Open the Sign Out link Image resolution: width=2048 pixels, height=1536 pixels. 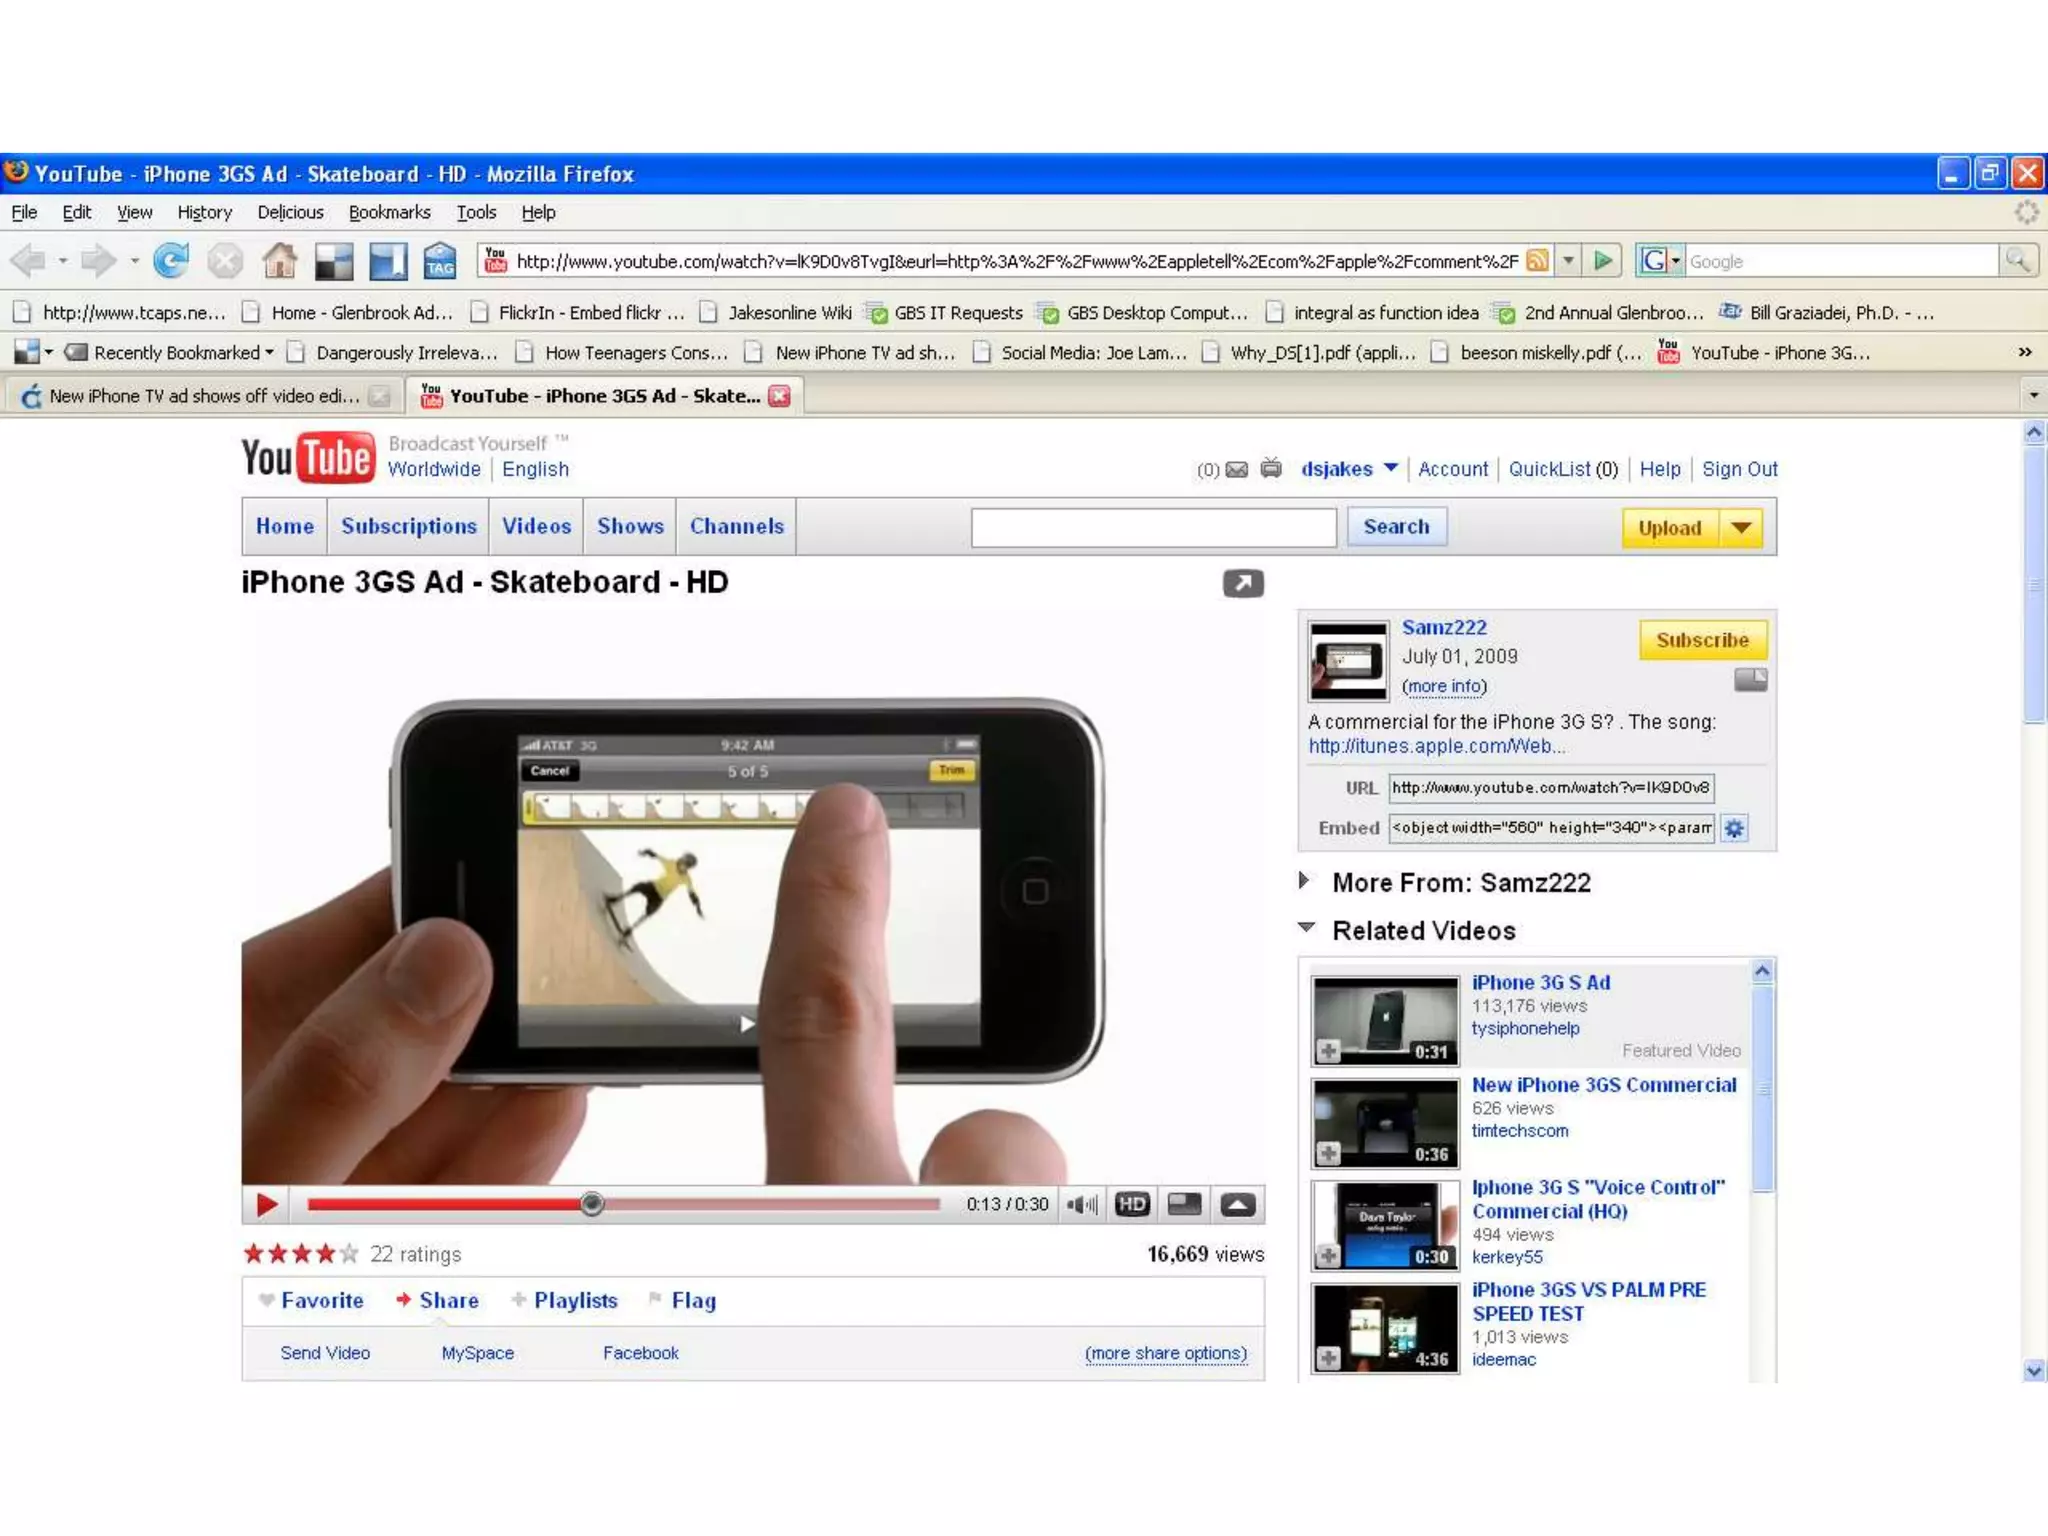[1739, 469]
